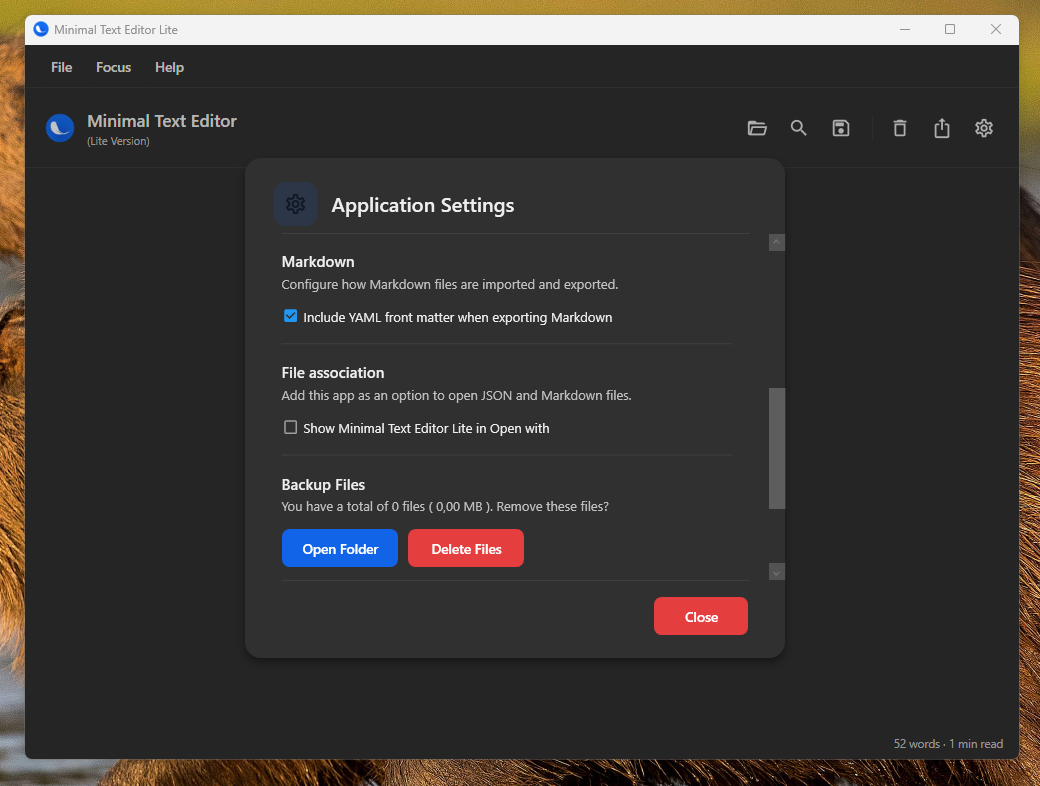
Task: Close the Minimal Text Editor Lite window
Action: click(996, 29)
